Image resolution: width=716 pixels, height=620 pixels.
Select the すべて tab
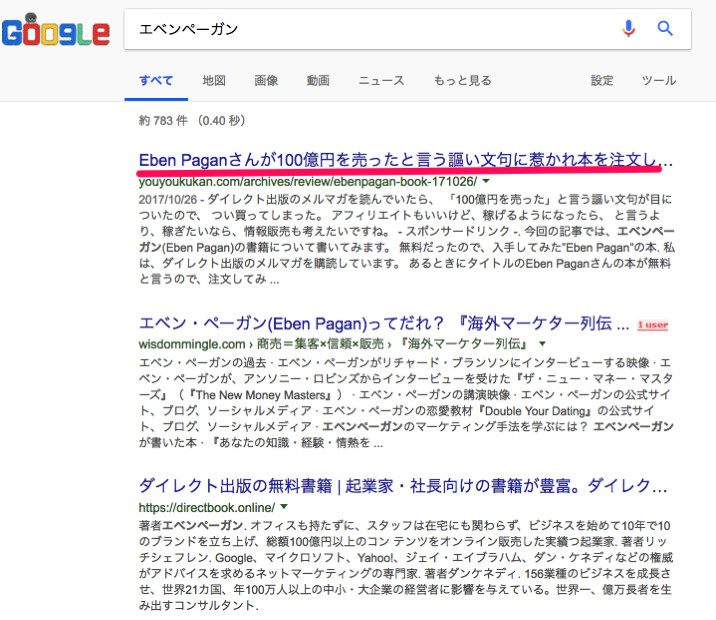(156, 81)
